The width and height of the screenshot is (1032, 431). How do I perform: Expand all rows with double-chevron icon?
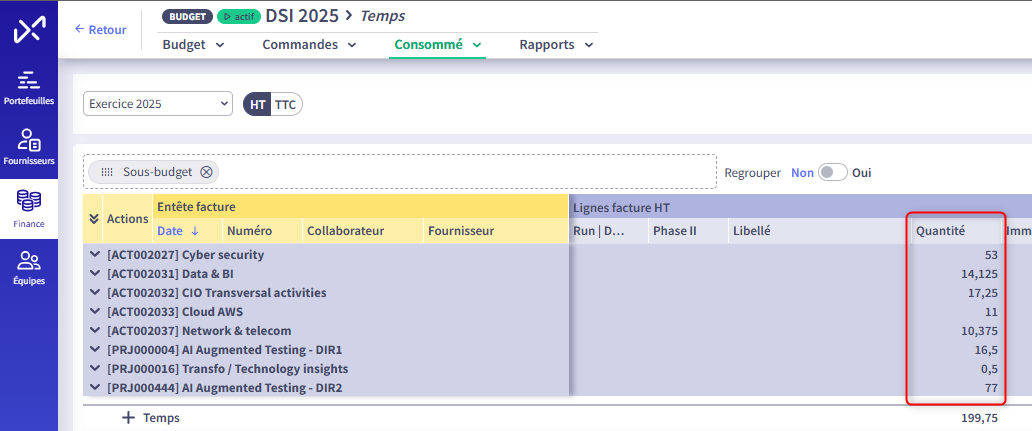94,219
